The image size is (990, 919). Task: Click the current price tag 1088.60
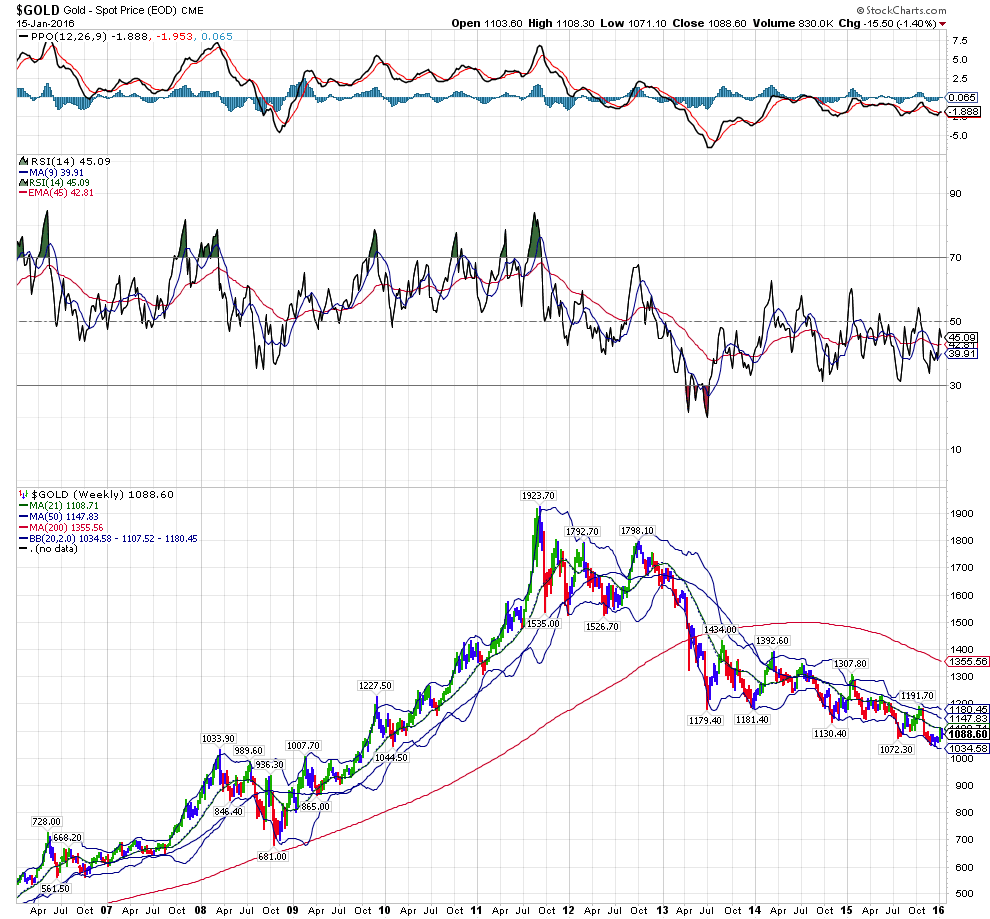tap(967, 733)
